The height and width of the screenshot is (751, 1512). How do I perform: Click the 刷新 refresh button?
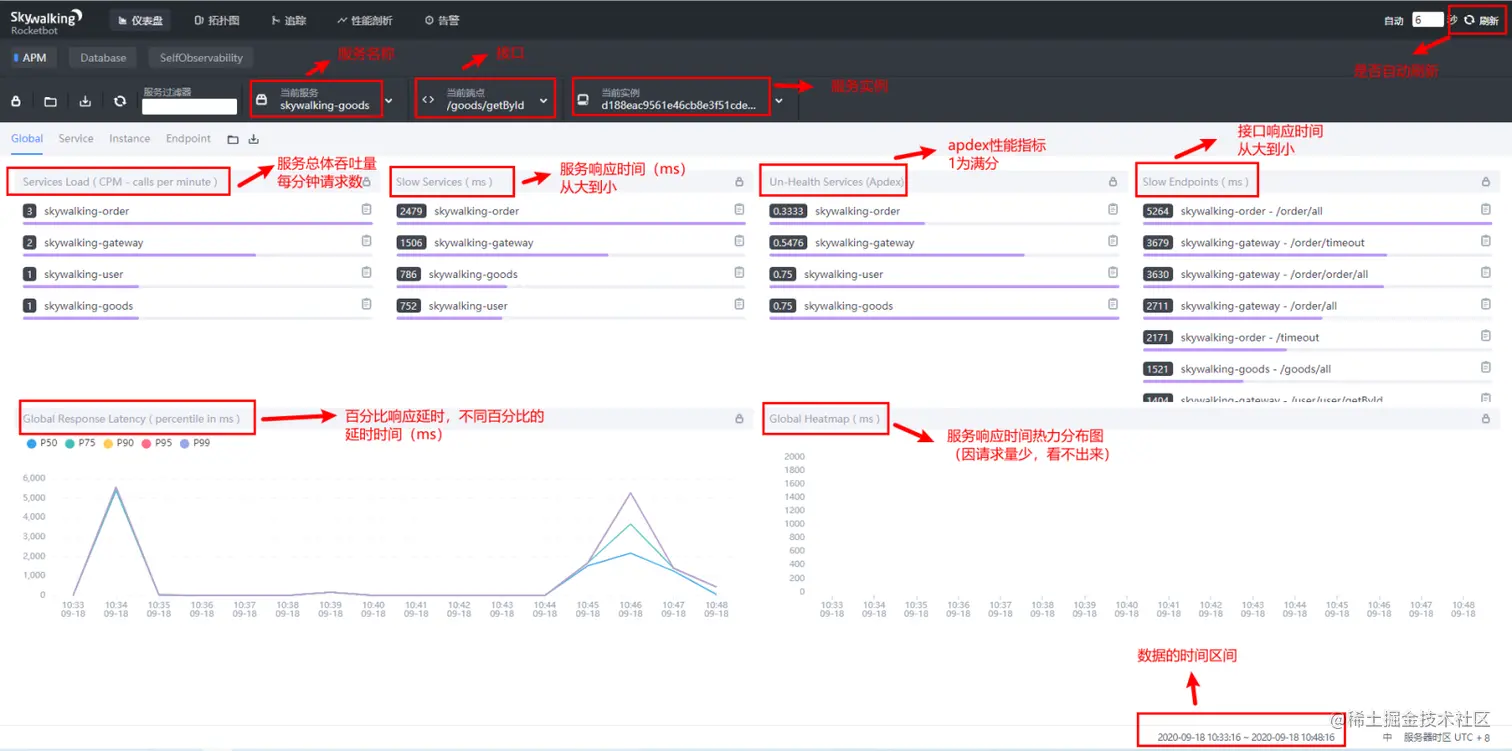click(x=1481, y=20)
